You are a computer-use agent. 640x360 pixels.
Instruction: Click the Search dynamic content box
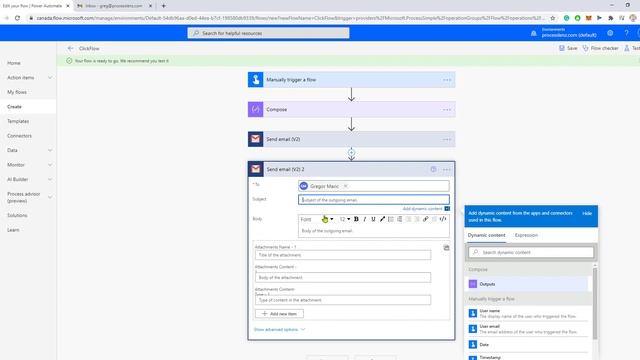(531, 252)
